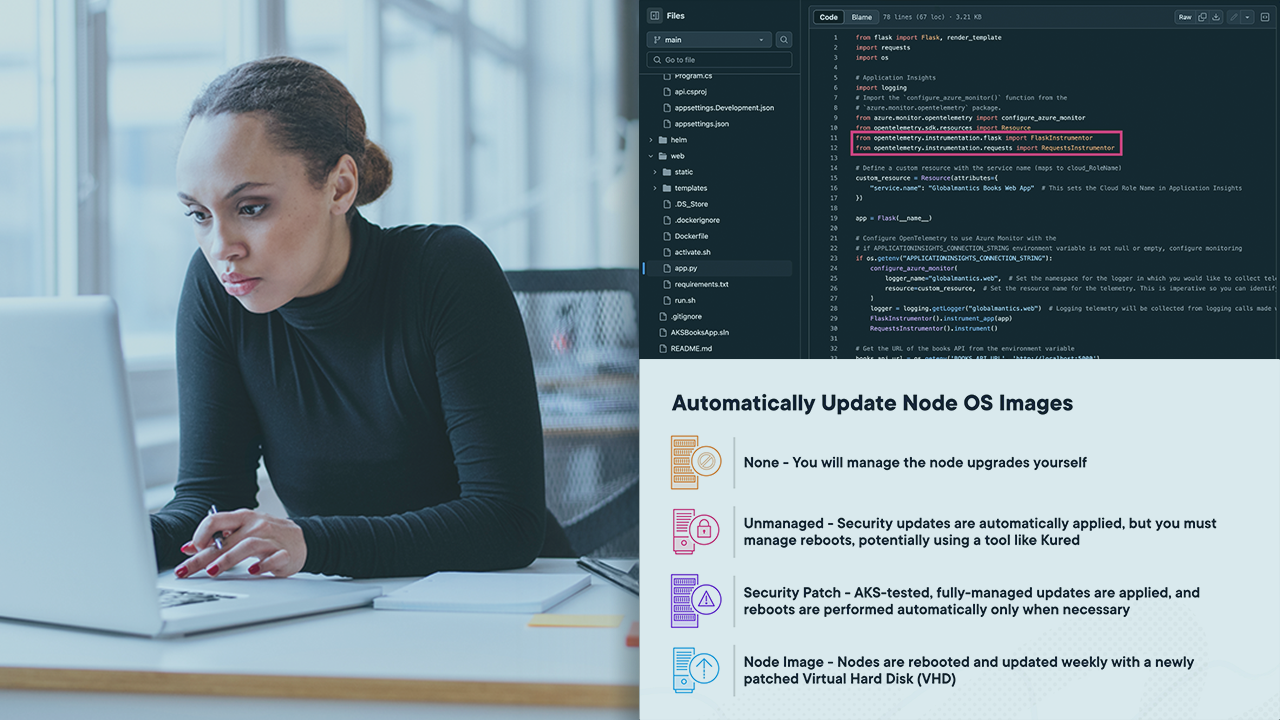
Task: Expand the templates folder
Action: tap(655, 188)
